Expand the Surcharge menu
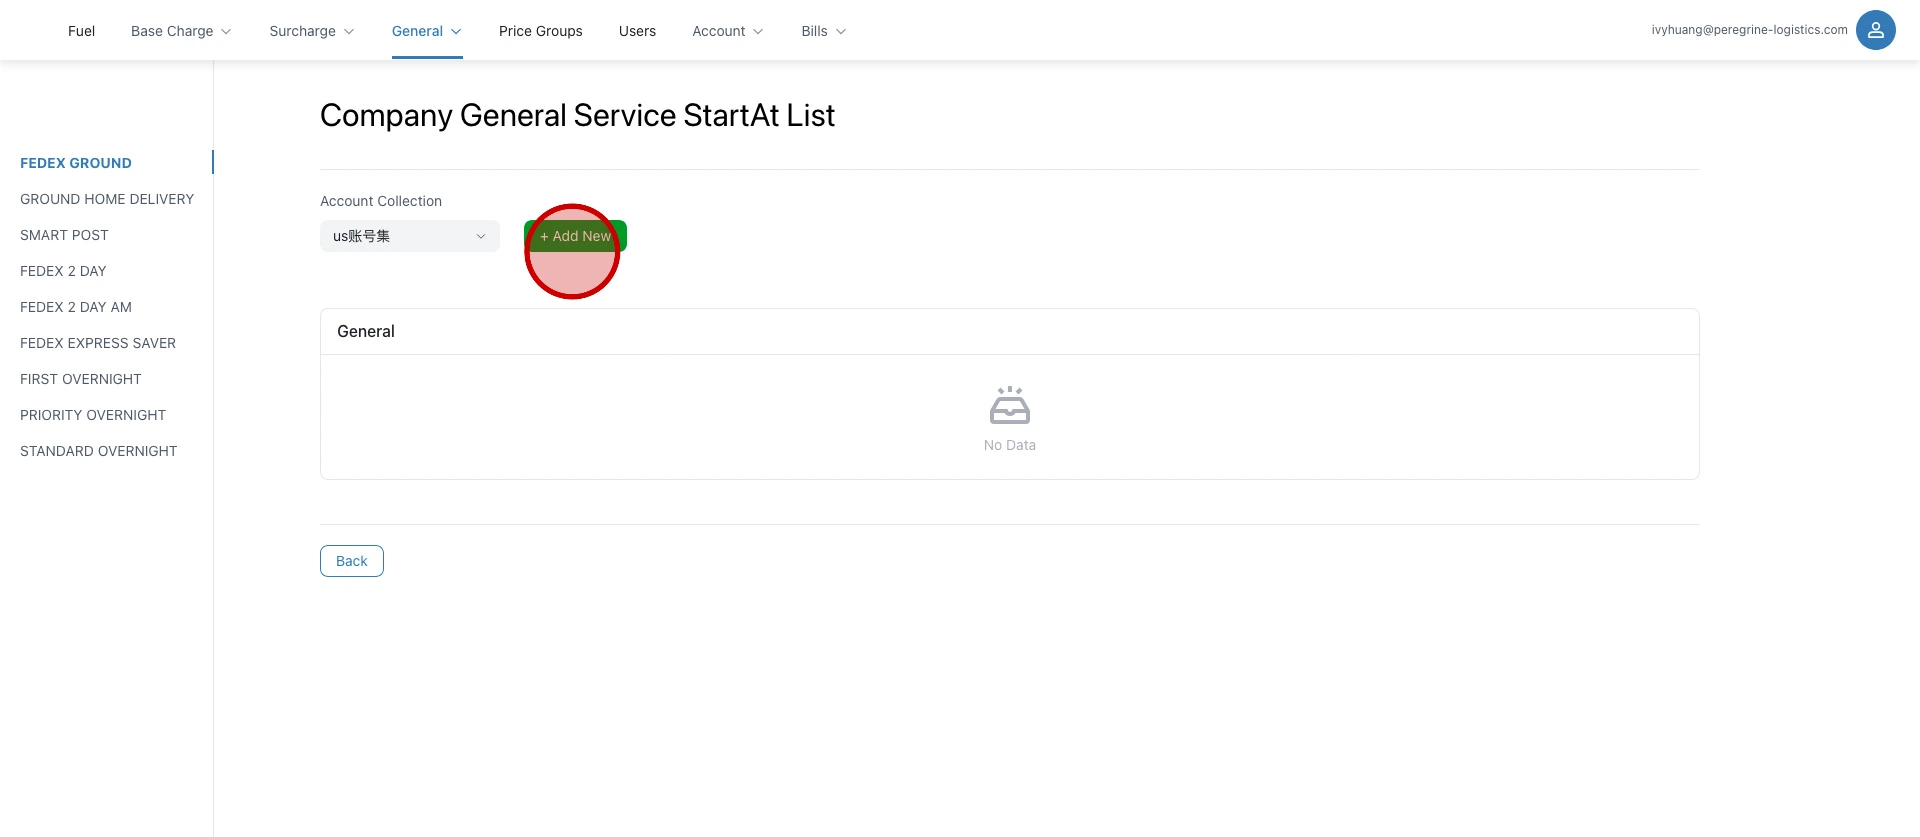 (311, 31)
